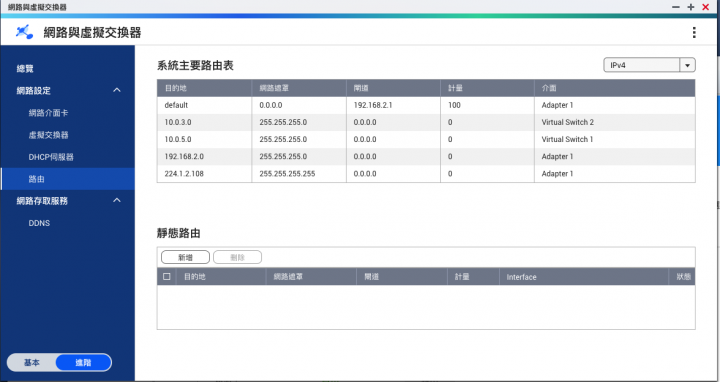Click 狀態 header in static route table

[x=683, y=277]
